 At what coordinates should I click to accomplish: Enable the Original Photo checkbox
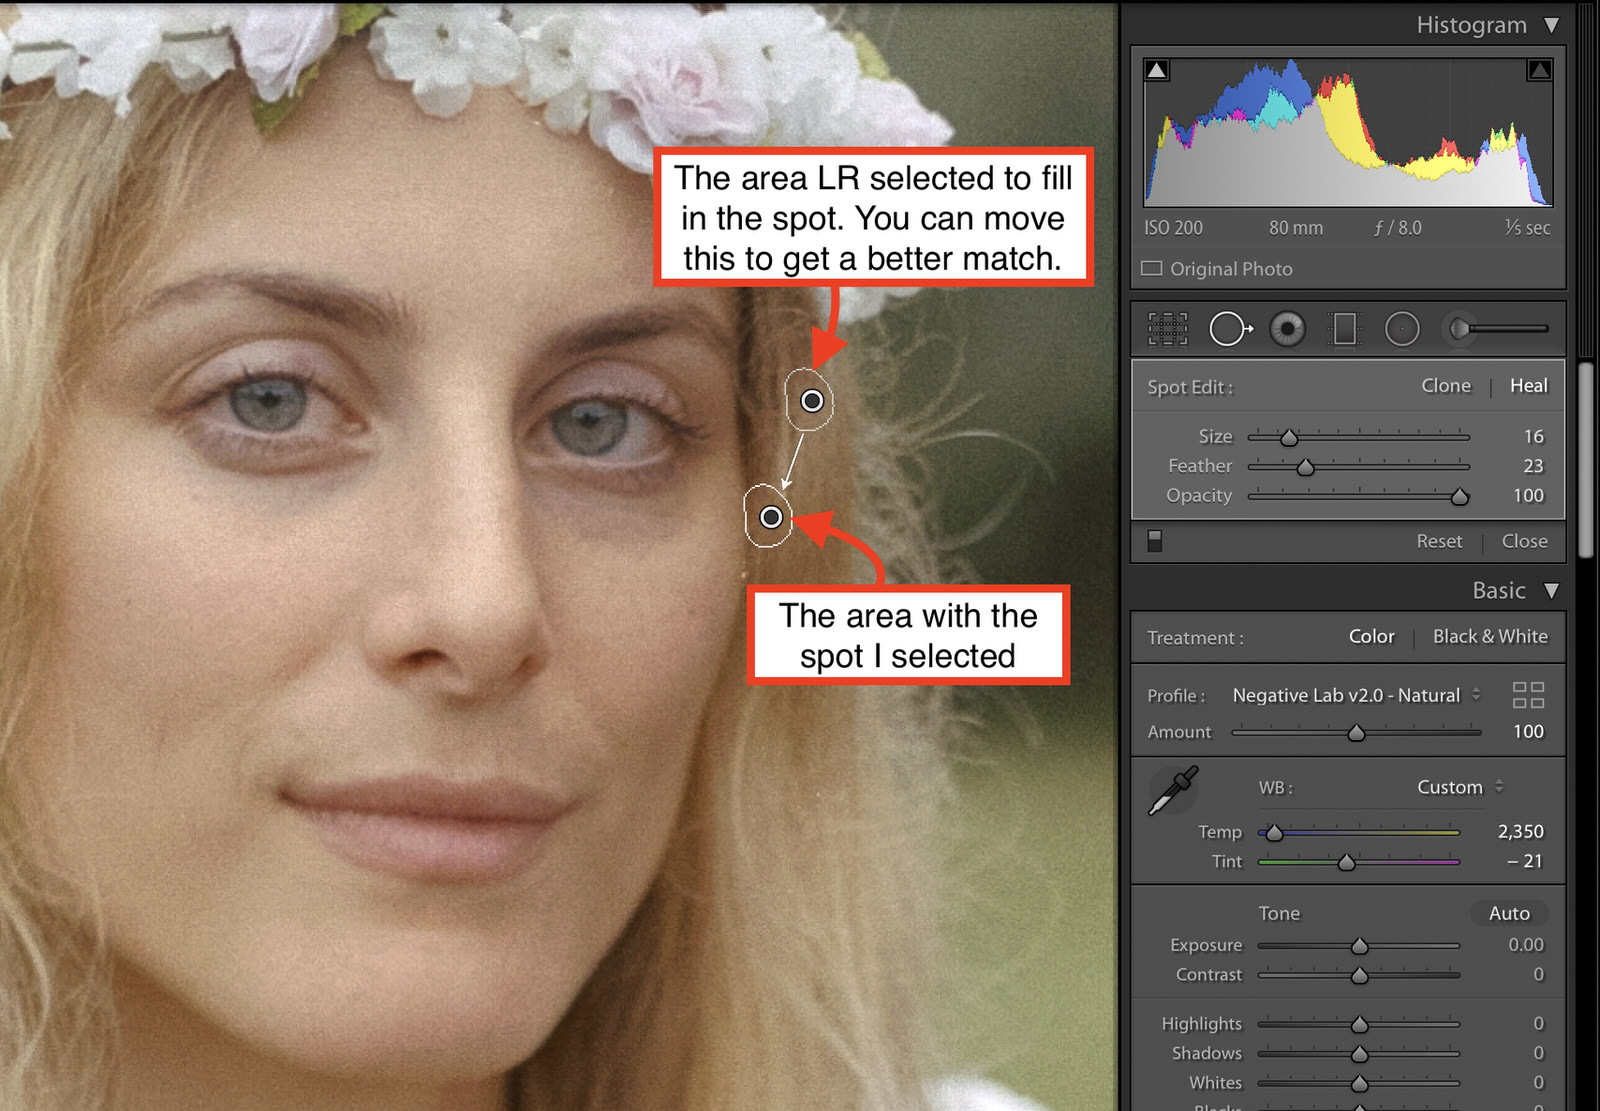click(1150, 268)
